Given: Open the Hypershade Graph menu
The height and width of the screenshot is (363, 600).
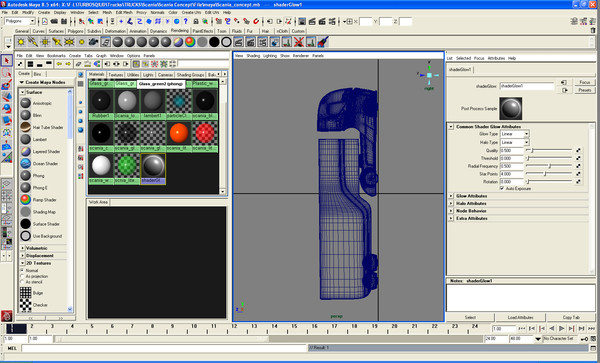Looking at the screenshot, I should [x=101, y=56].
